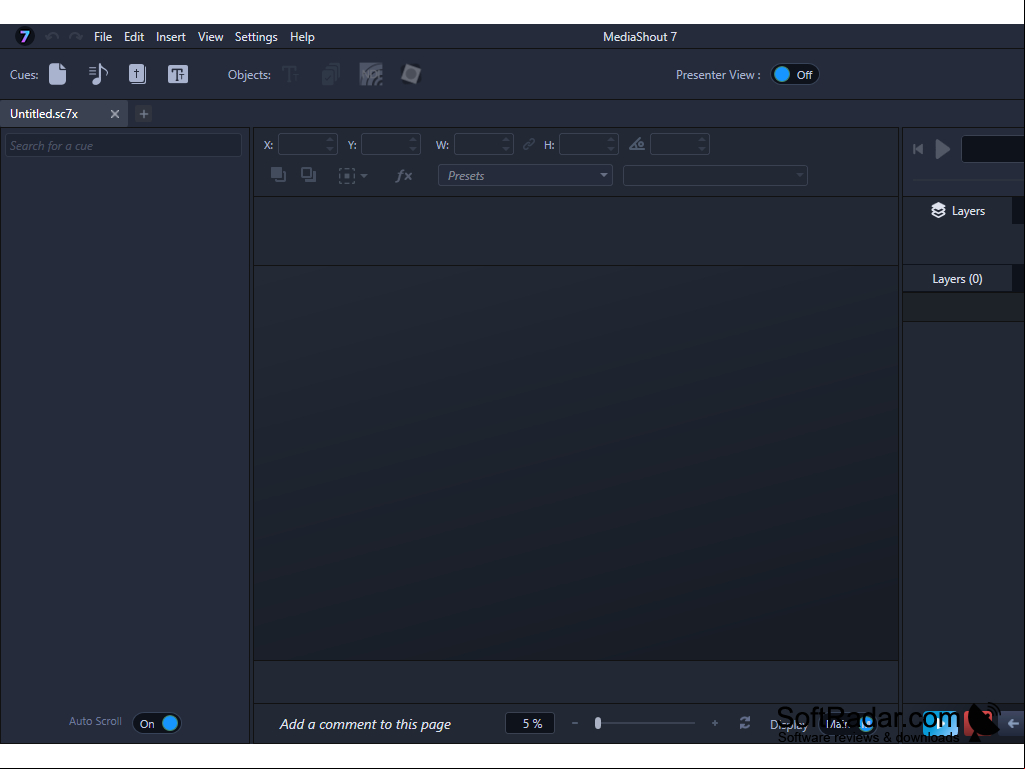Click the rotation angle icon

coord(637,145)
